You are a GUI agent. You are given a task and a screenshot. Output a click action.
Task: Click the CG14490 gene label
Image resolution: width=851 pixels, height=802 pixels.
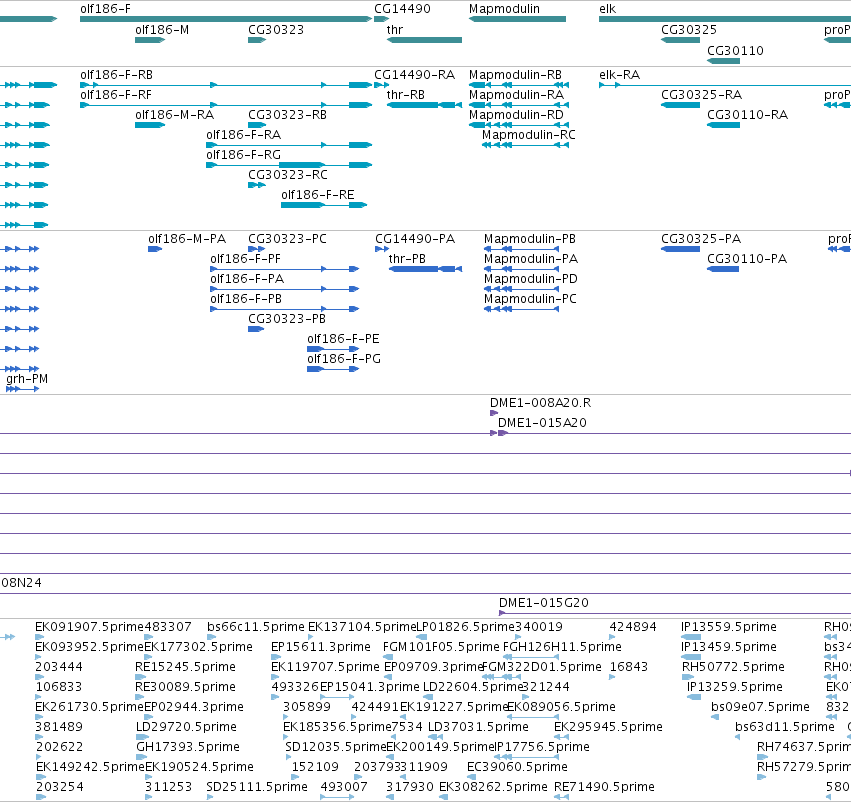402,9
